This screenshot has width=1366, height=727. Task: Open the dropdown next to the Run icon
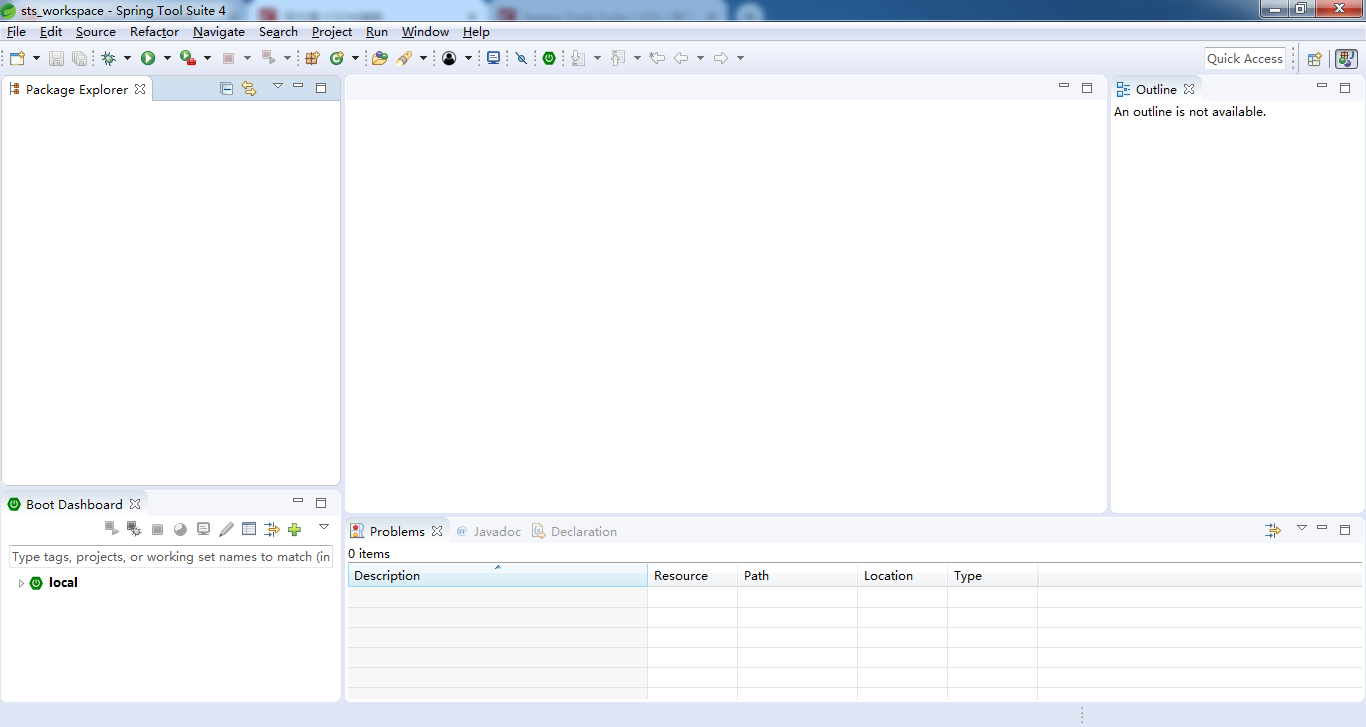click(x=168, y=57)
